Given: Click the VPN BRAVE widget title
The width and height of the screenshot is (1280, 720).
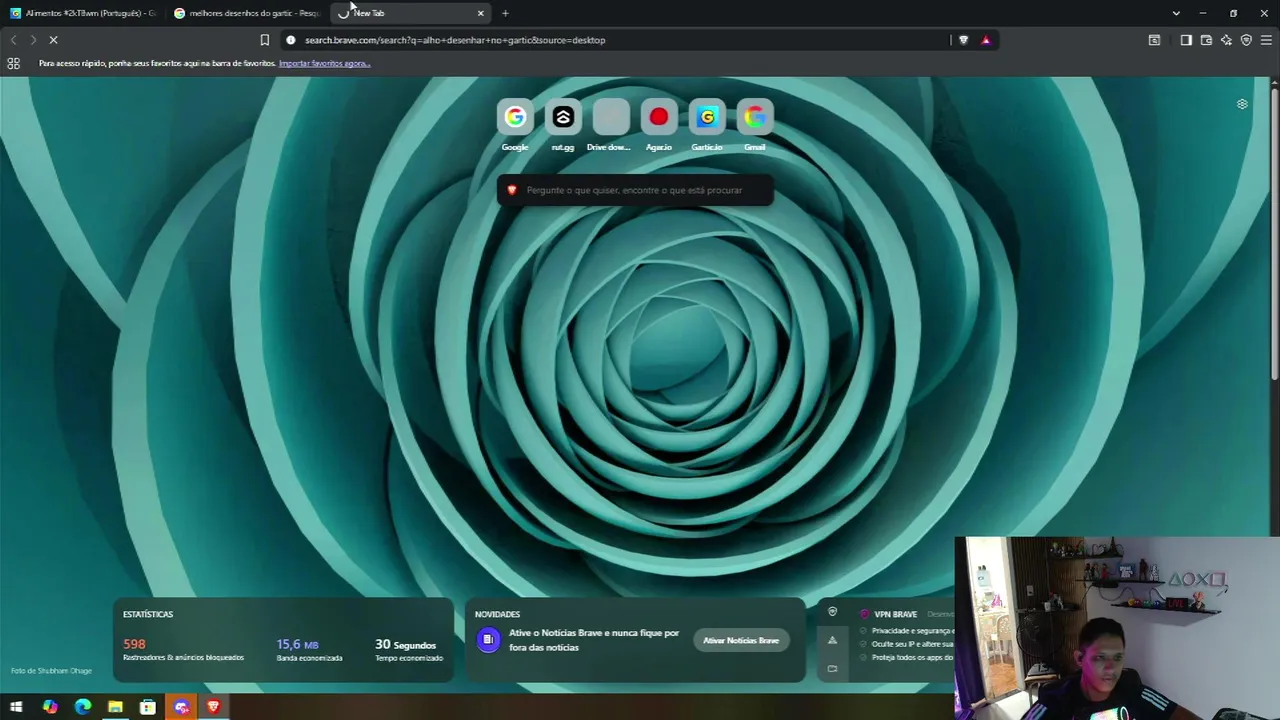Looking at the screenshot, I should (x=896, y=614).
